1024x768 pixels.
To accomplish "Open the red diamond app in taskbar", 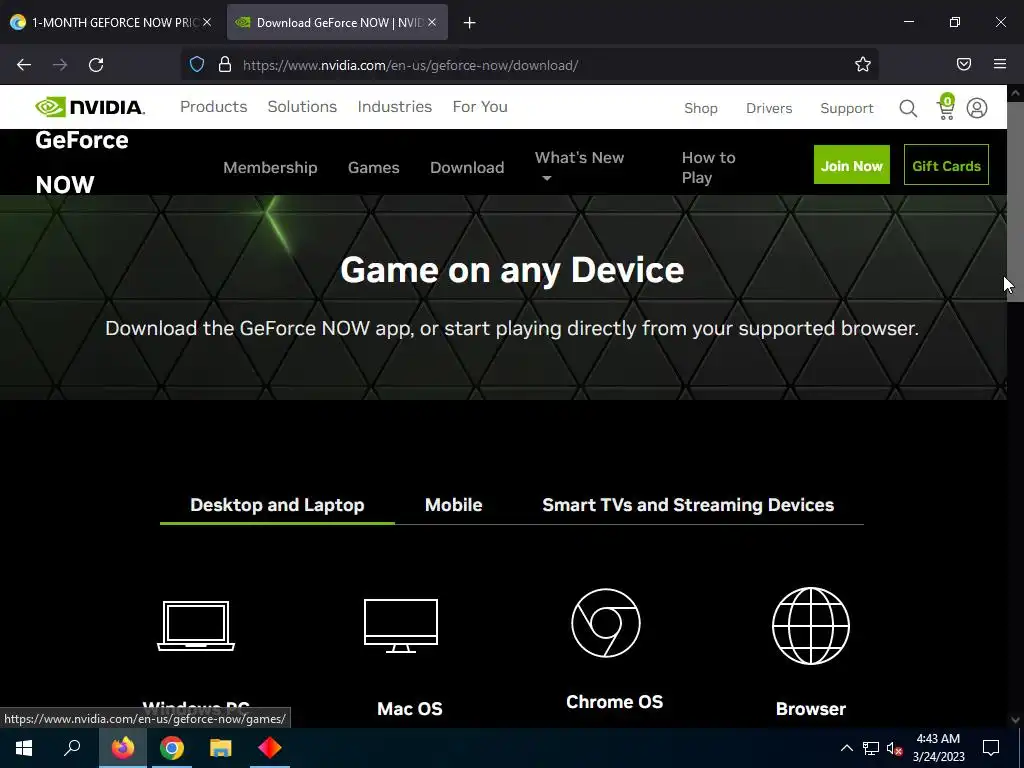I will [270, 748].
